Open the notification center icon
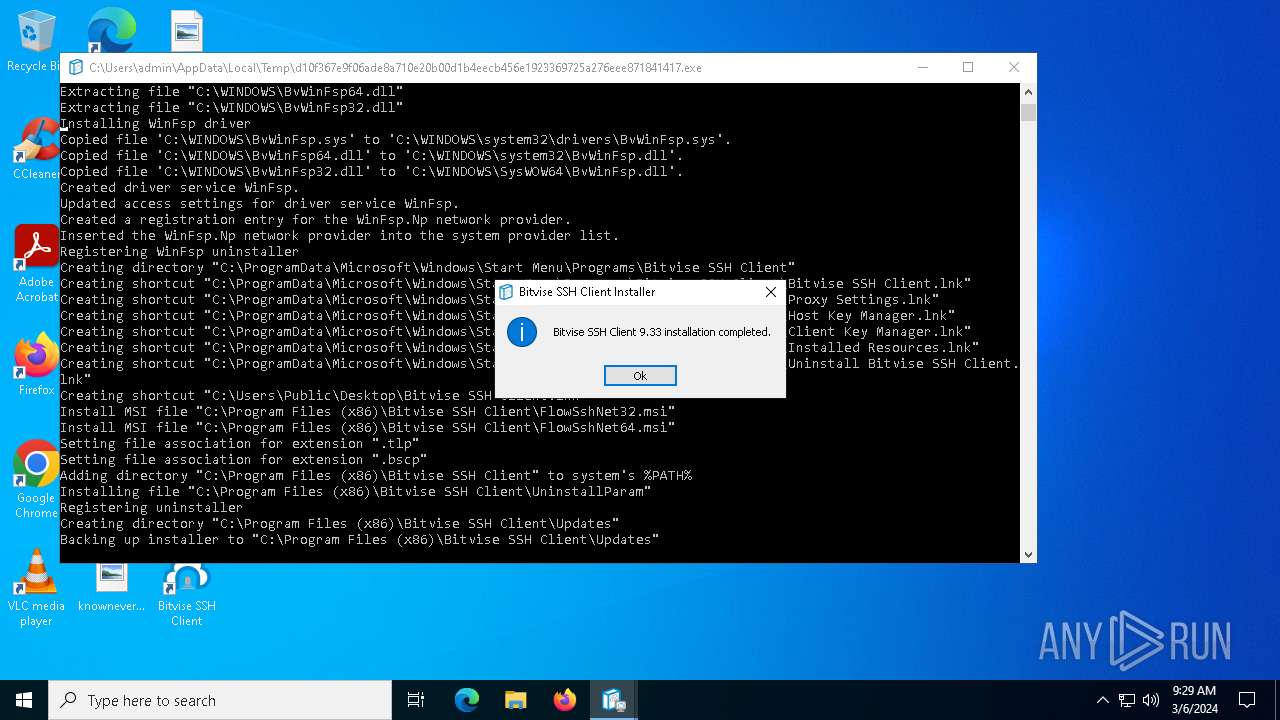 1247,700
